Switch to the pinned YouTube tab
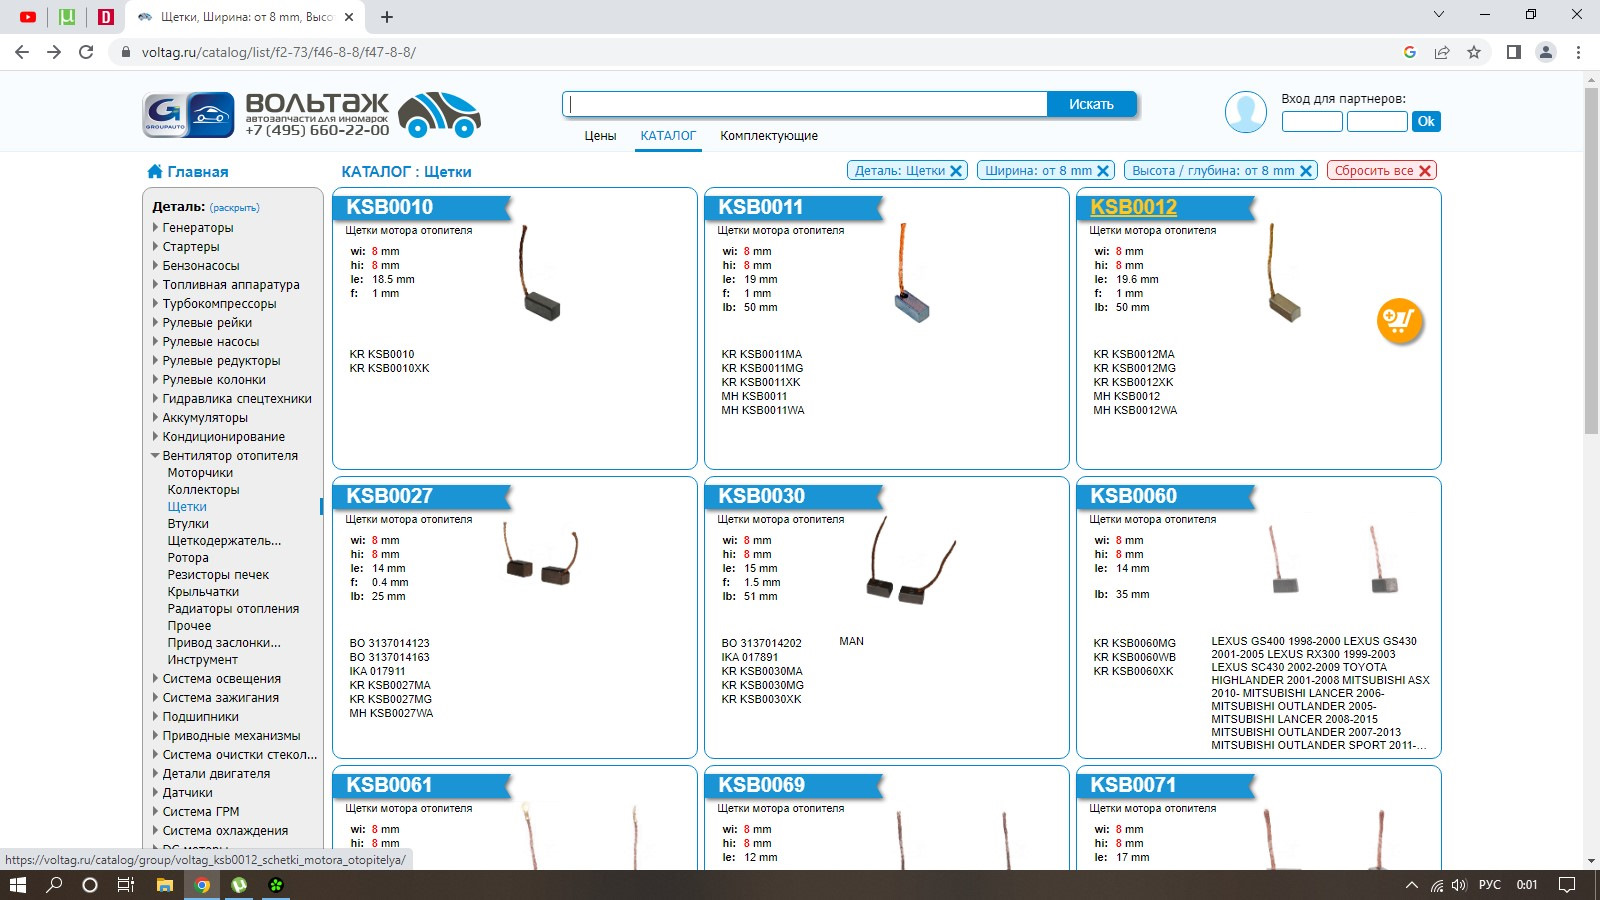Screen dimensions: 1600x900 [x=28, y=17]
